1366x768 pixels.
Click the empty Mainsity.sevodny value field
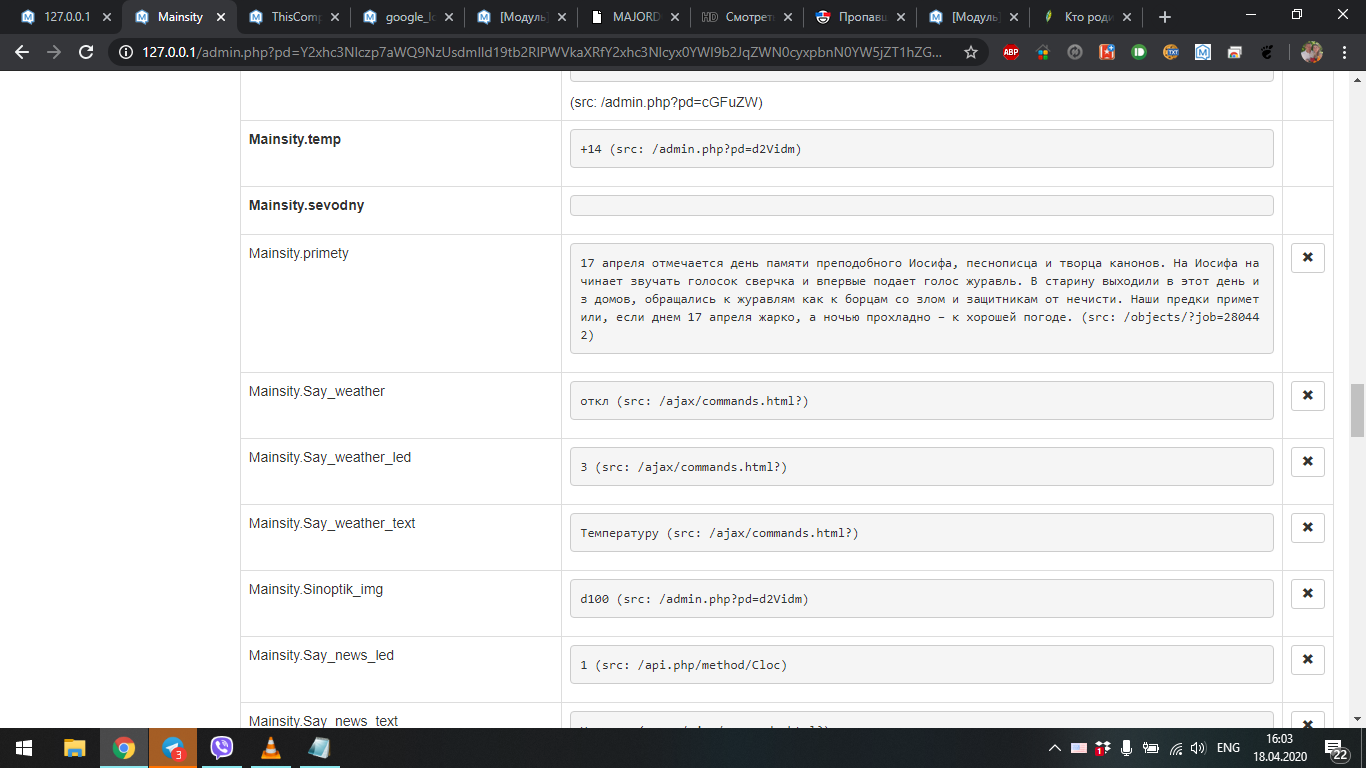(920, 206)
